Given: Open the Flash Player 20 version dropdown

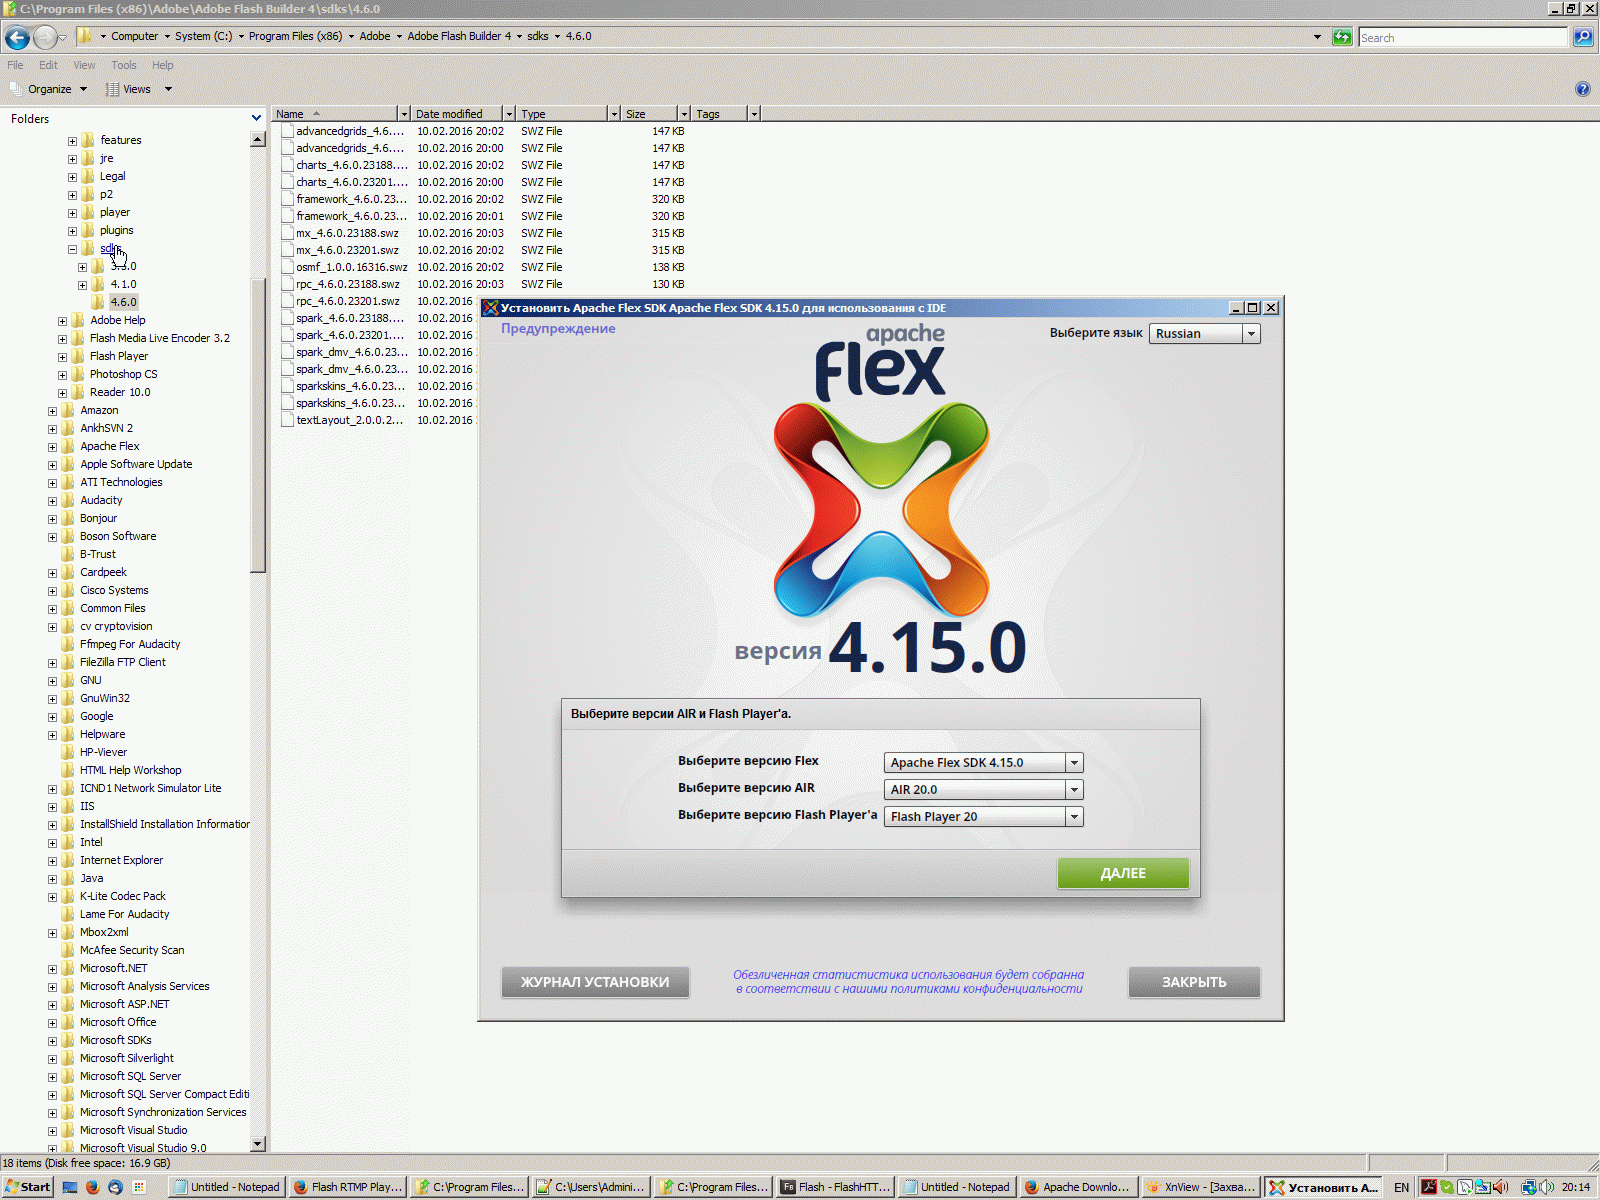Looking at the screenshot, I should pos(983,817).
